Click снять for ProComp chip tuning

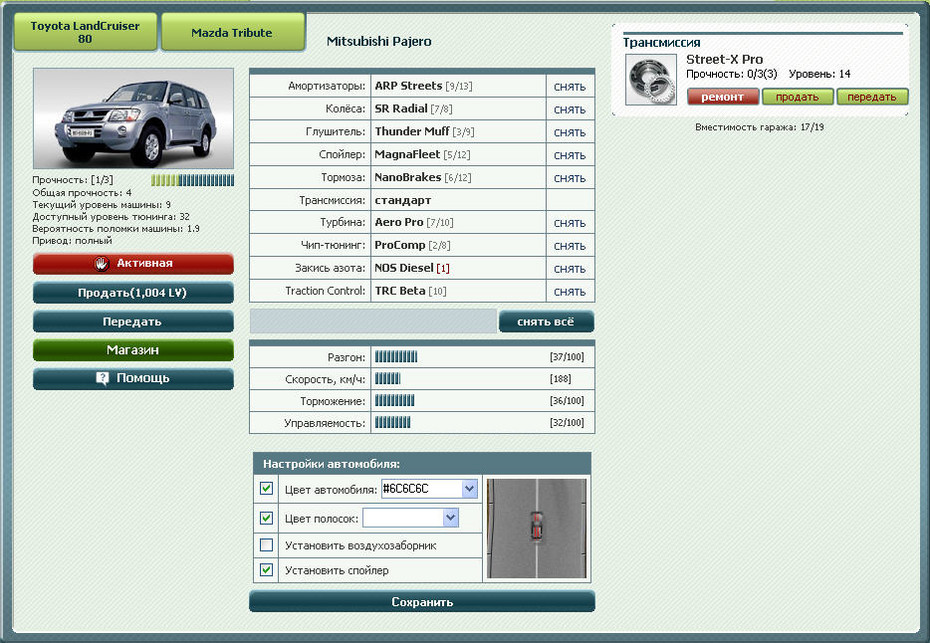(569, 246)
